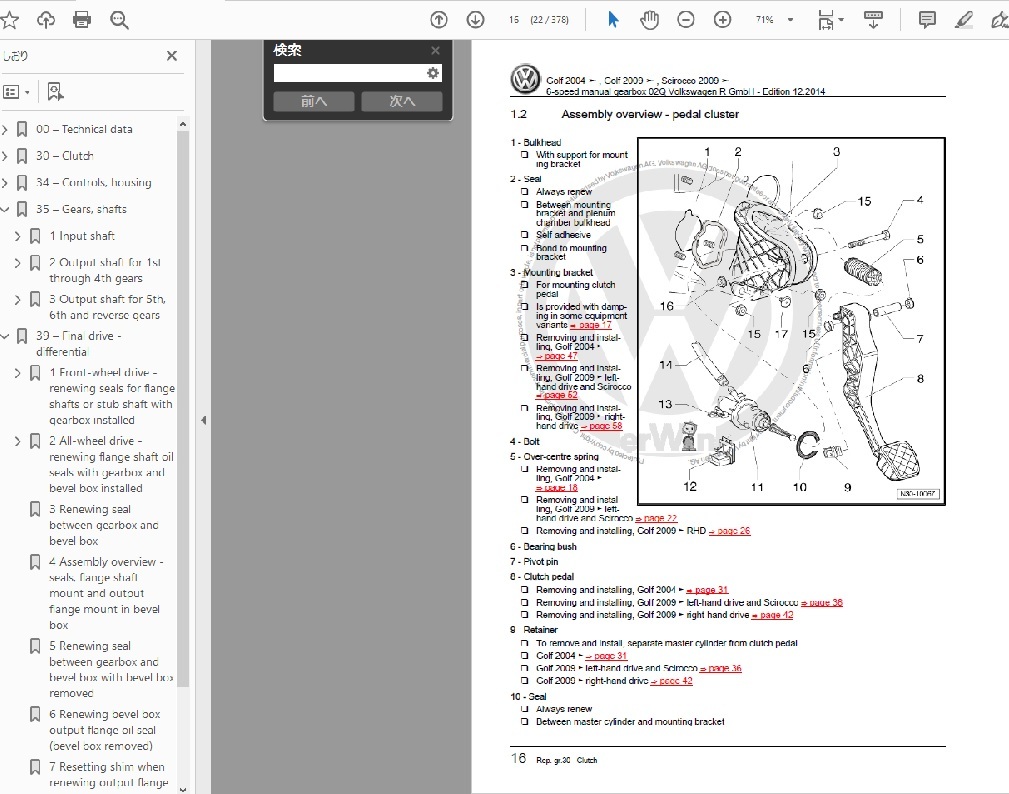Image resolution: width=1009 pixels, height=794 pixels.
Task: Select the highlighter pen tool
Action: click(x=964, y=20)
